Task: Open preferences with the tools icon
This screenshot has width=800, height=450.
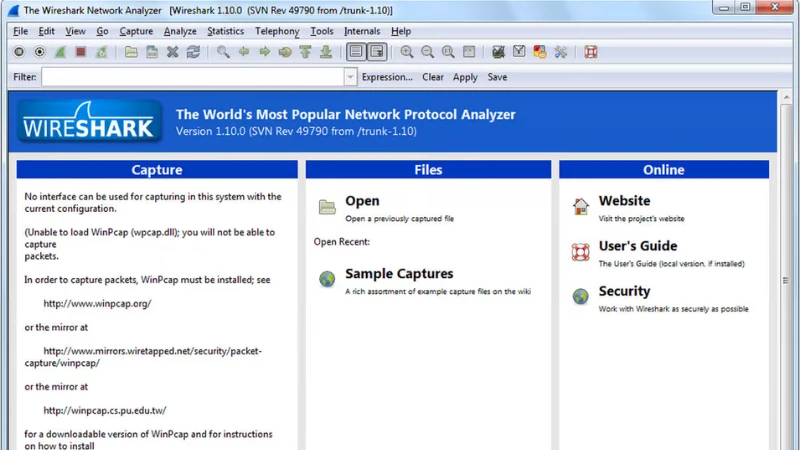Action: click(561, 52)
